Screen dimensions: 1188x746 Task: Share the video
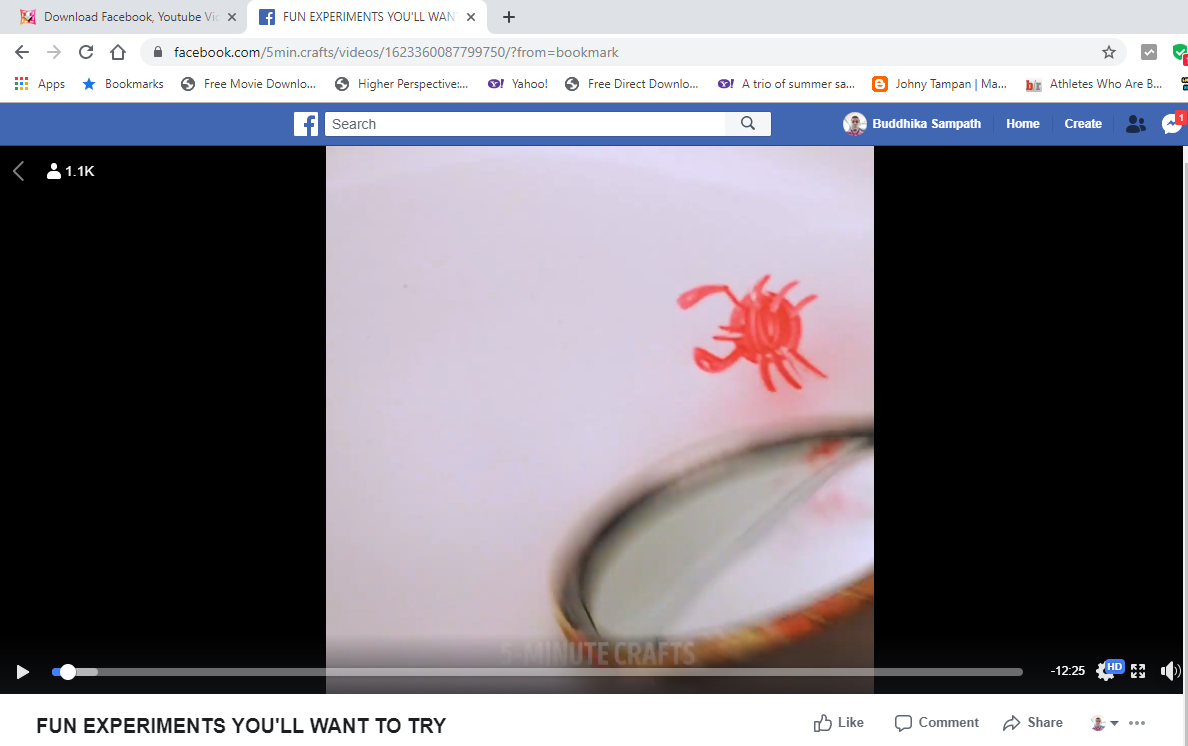(1033, 723)
